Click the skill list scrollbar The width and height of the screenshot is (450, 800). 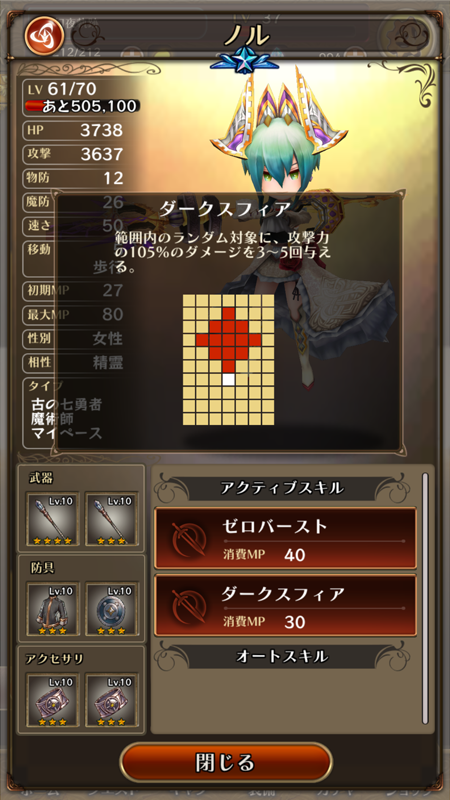425,598
